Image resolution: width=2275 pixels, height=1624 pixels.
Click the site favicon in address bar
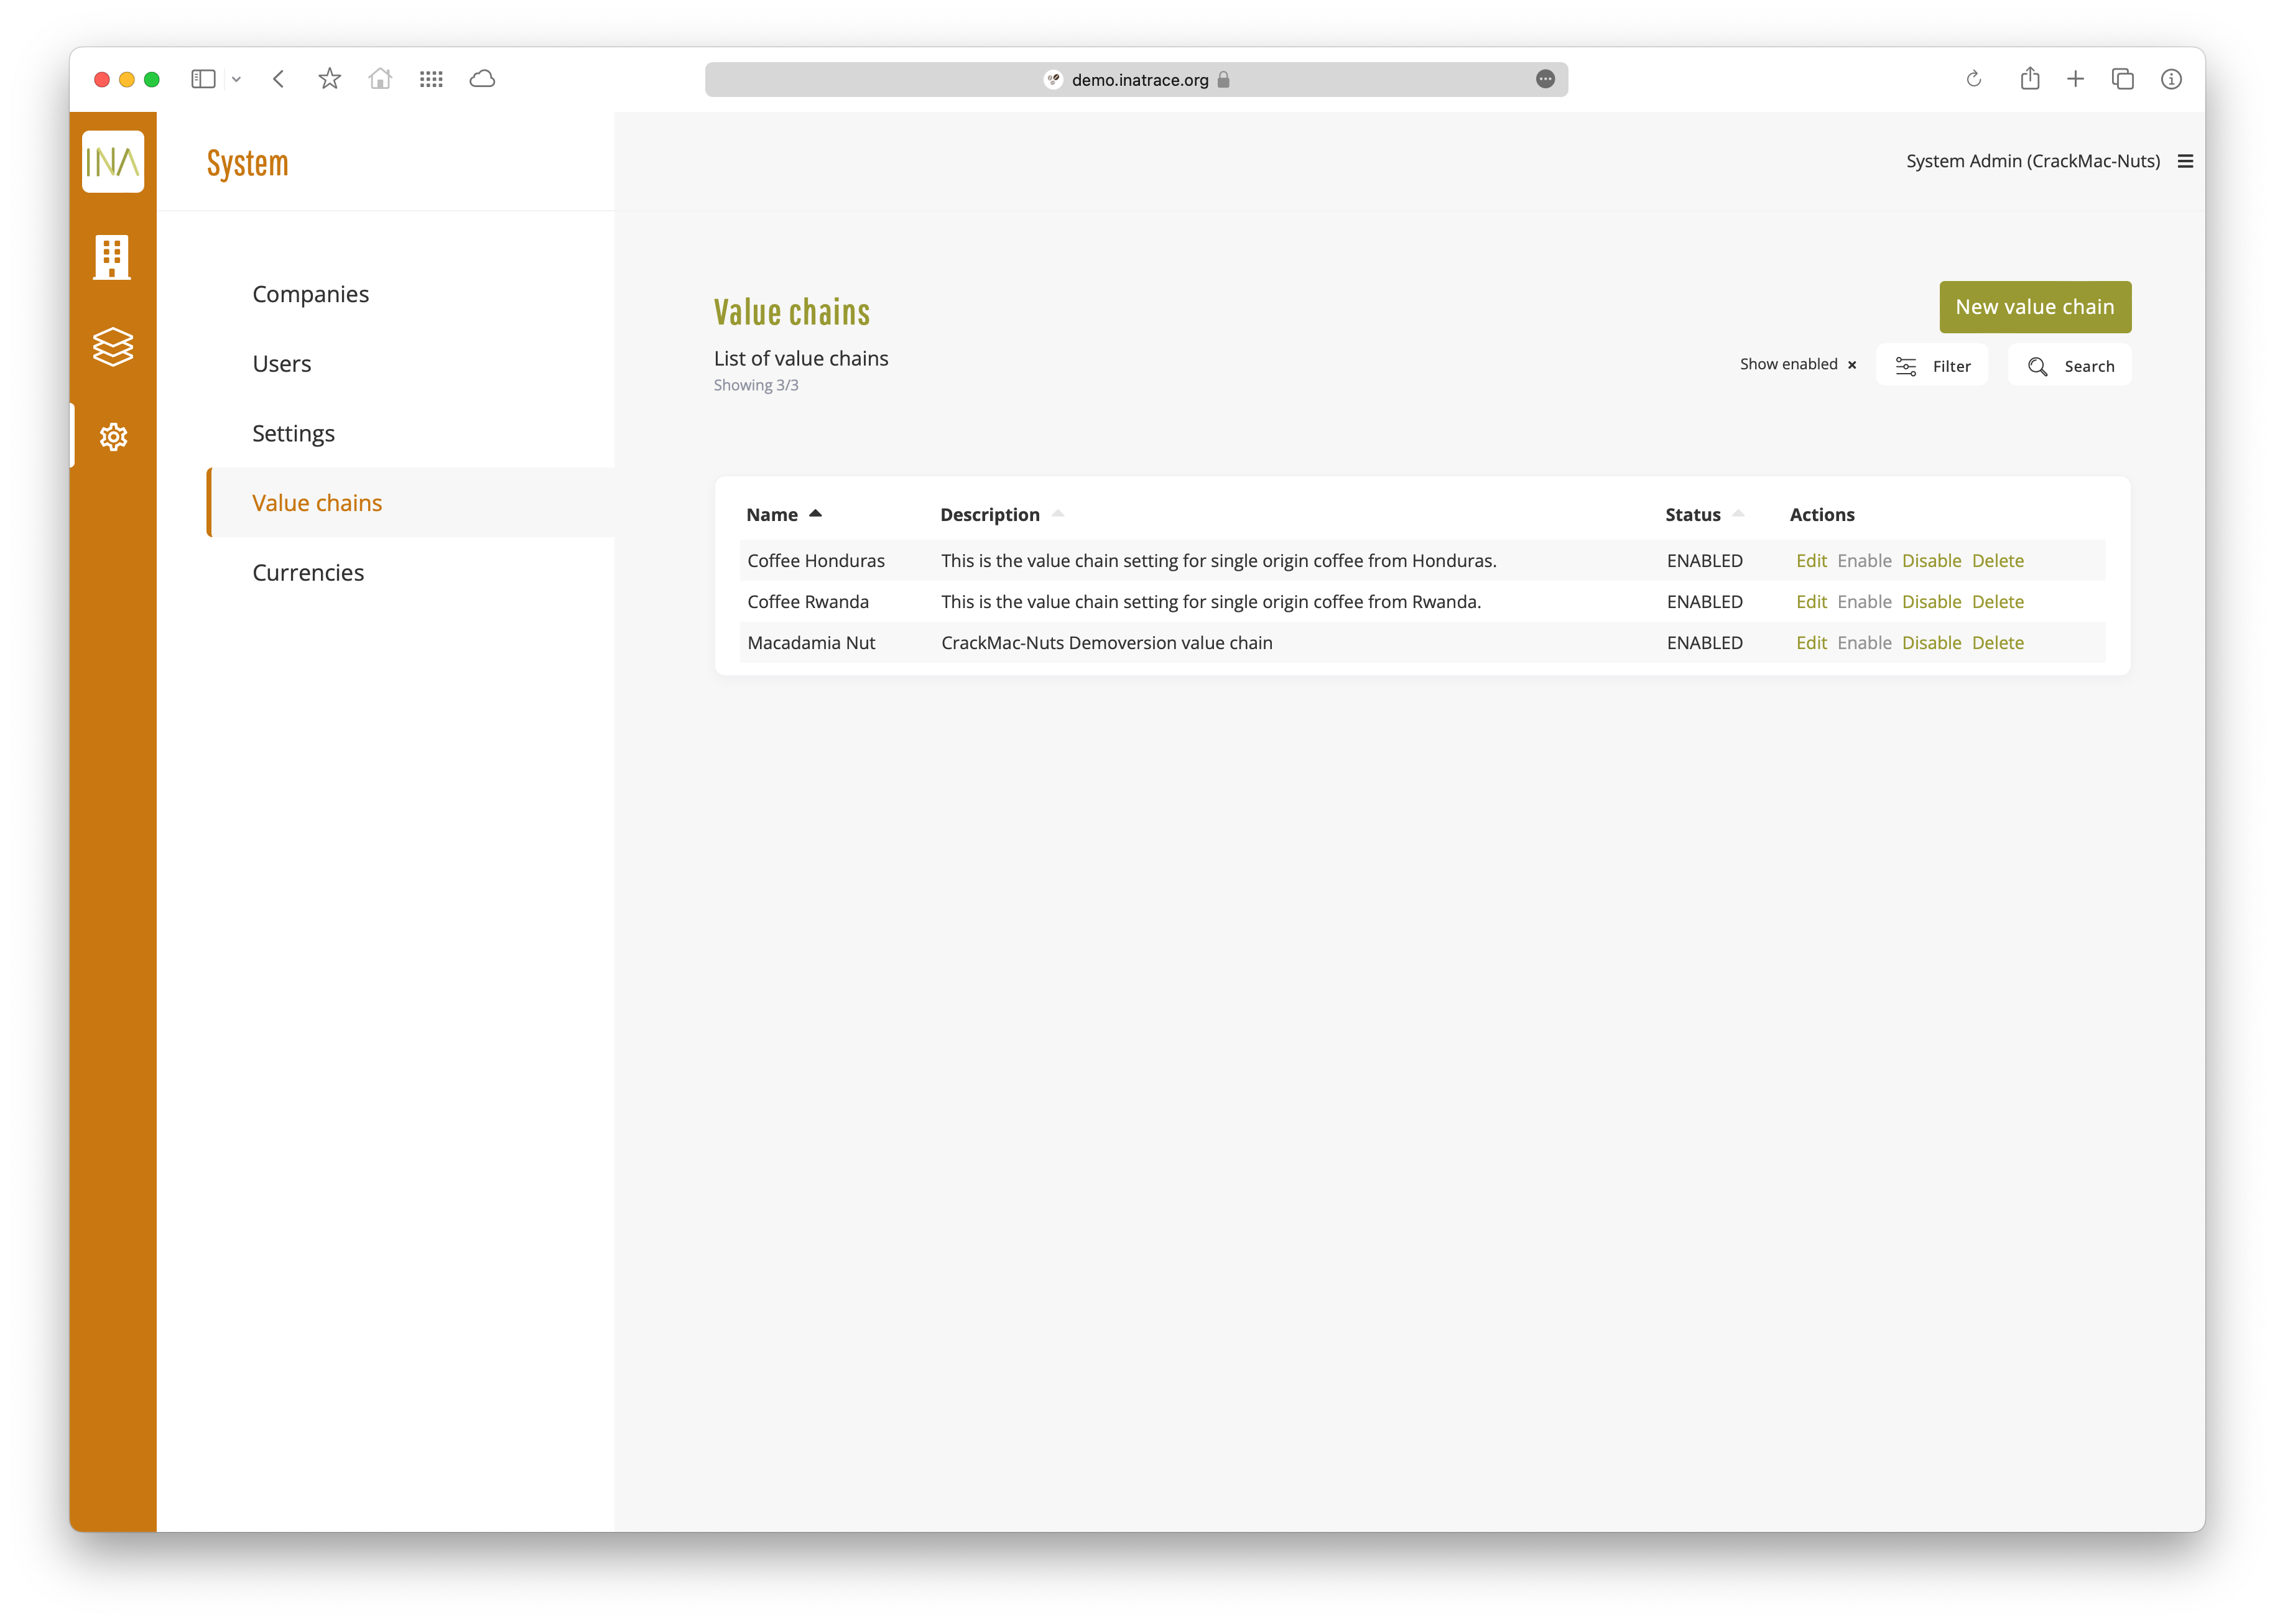click(1053, 80)
